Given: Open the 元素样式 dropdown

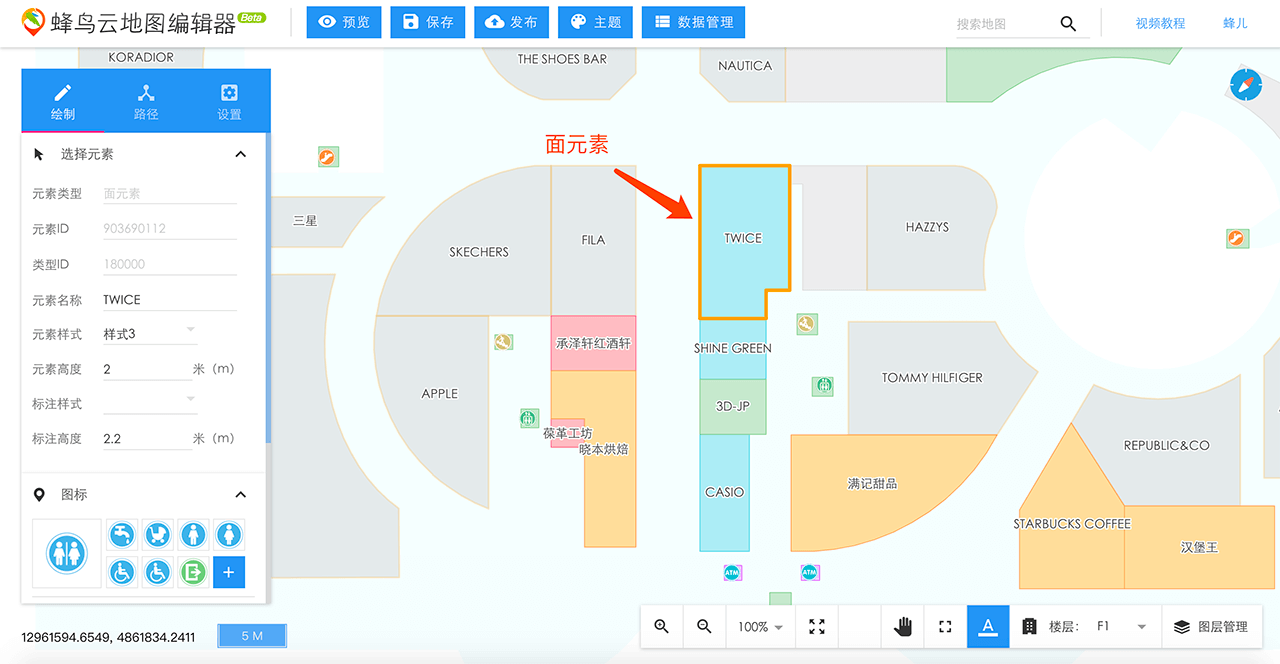Looking at the screenshot, I should (150, 334).
